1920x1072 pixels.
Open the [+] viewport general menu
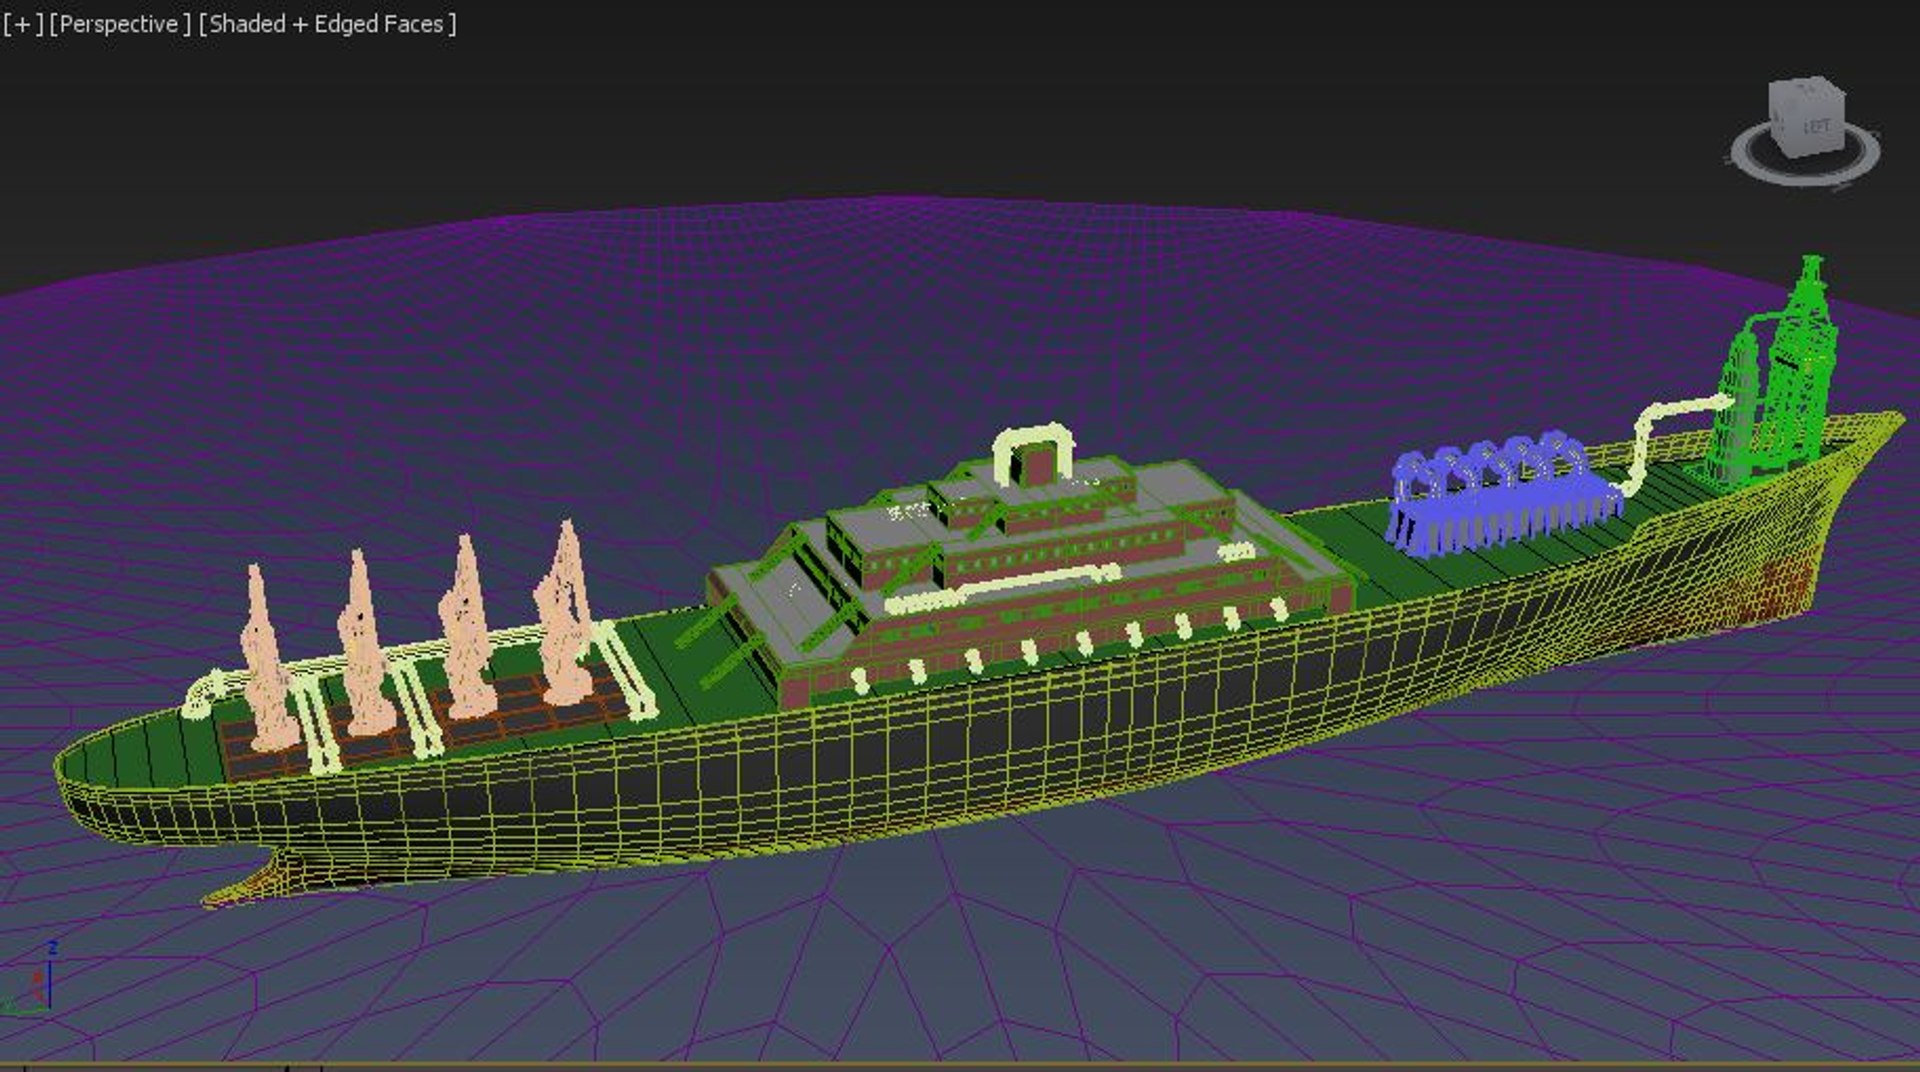click(22, 24)
